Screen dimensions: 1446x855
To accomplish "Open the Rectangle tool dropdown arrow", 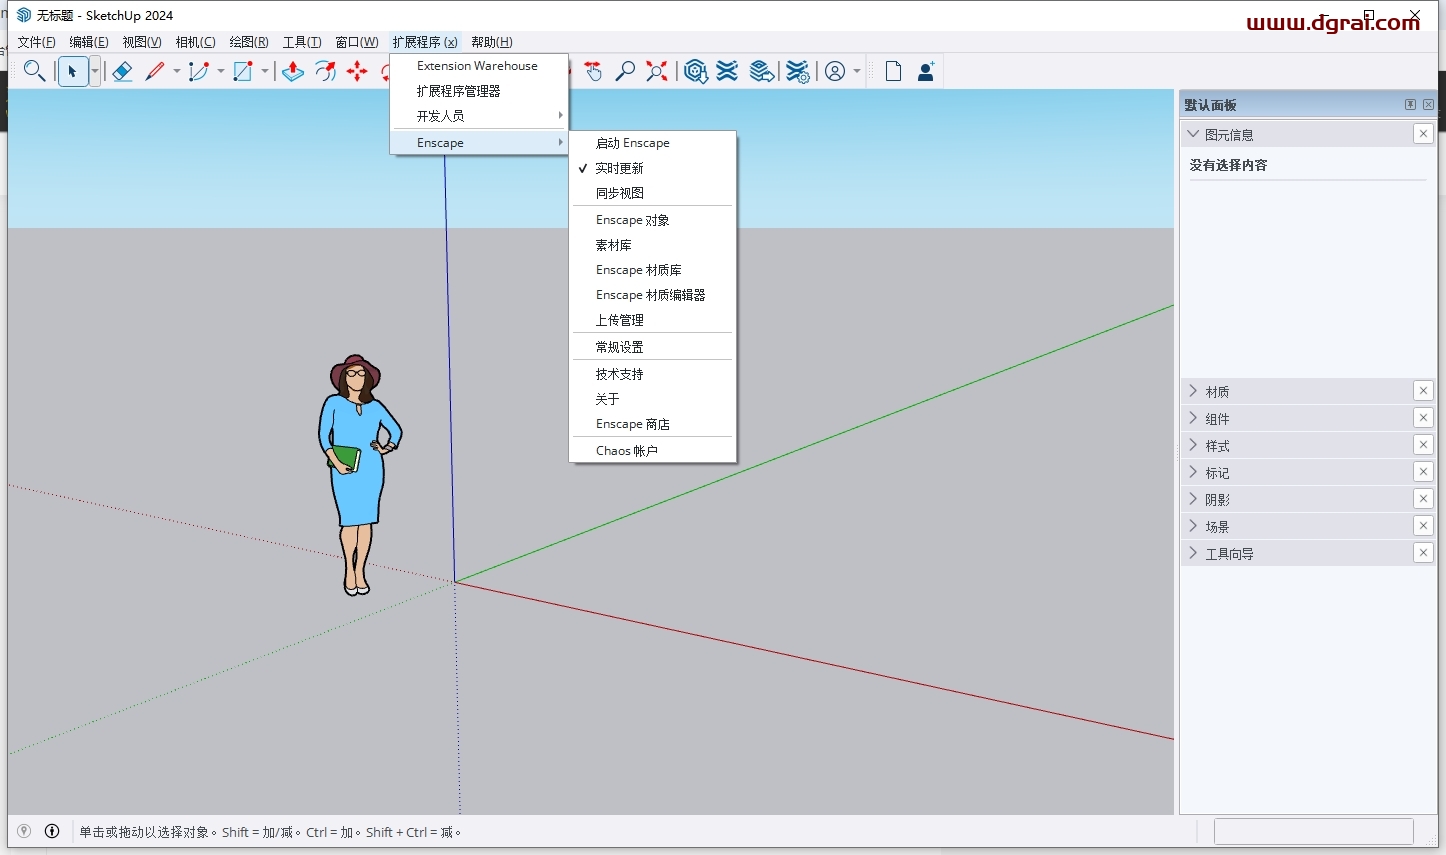I will coord(265,71).
